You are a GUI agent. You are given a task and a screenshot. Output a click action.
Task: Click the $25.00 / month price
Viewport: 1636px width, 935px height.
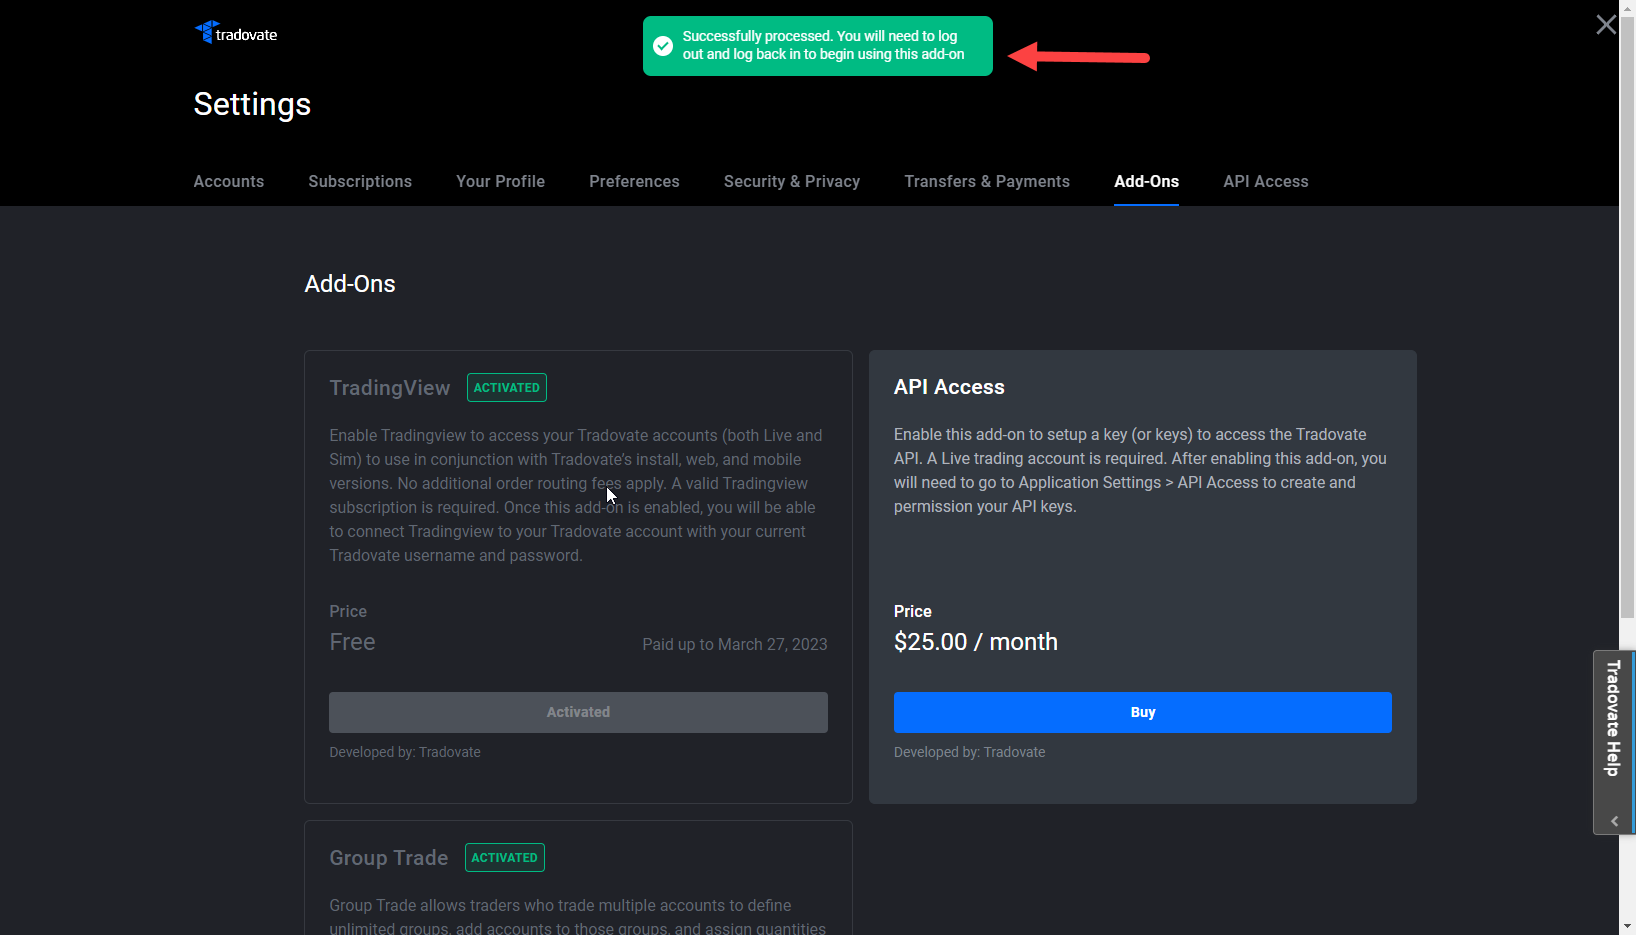(976, 642)
